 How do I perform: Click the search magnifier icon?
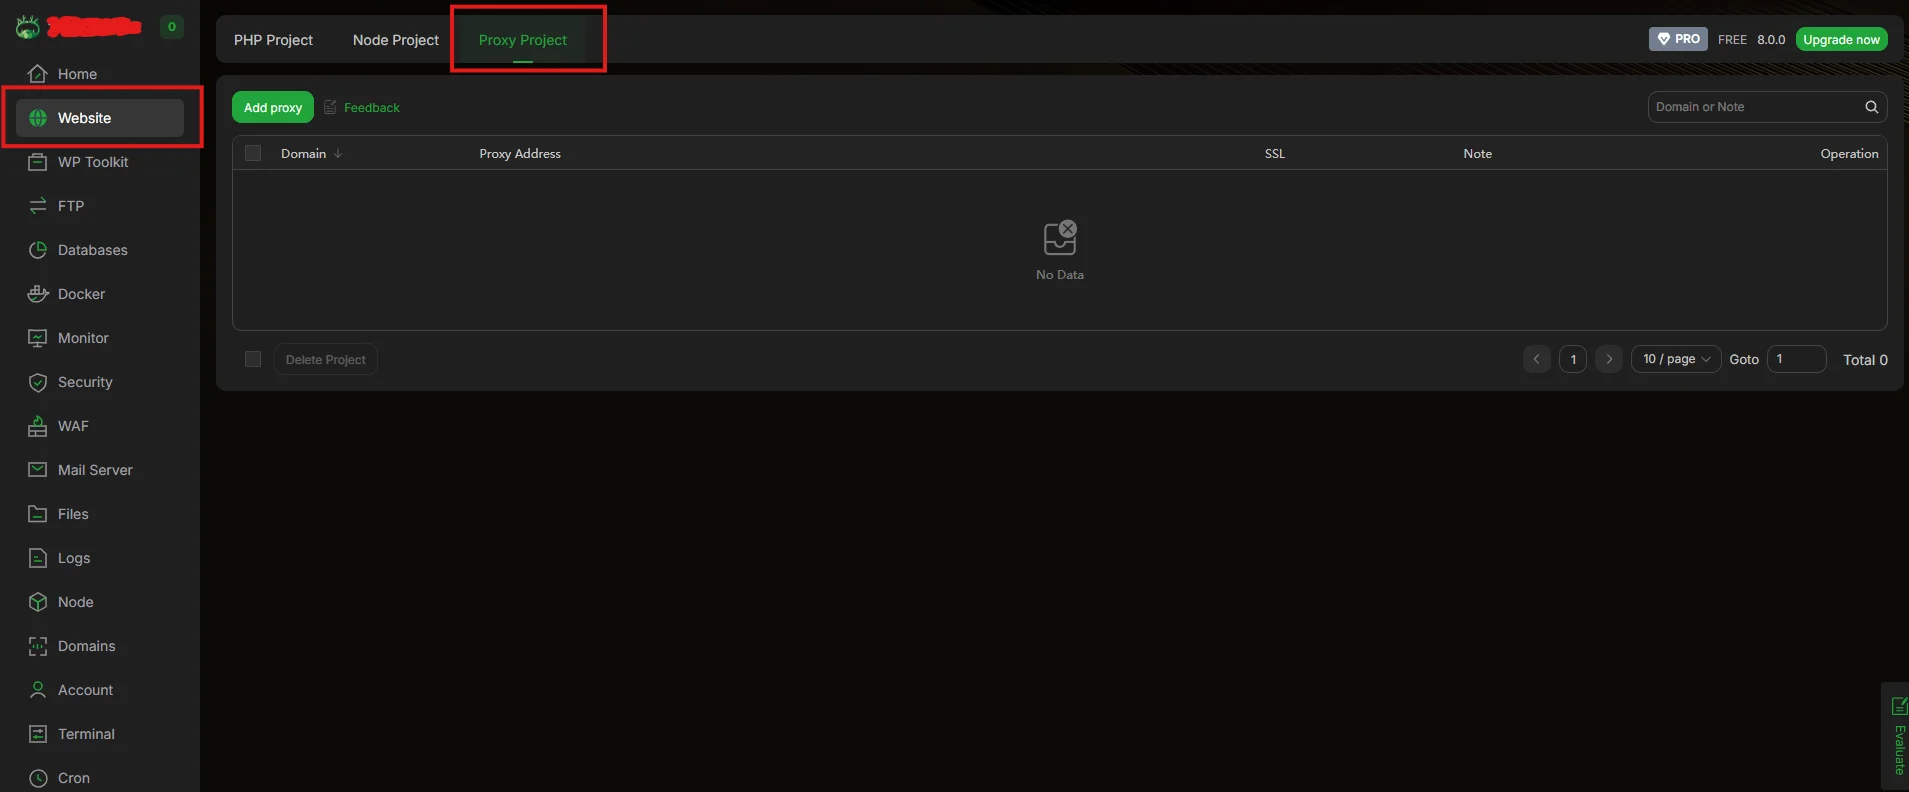(x=1871, y=107)
